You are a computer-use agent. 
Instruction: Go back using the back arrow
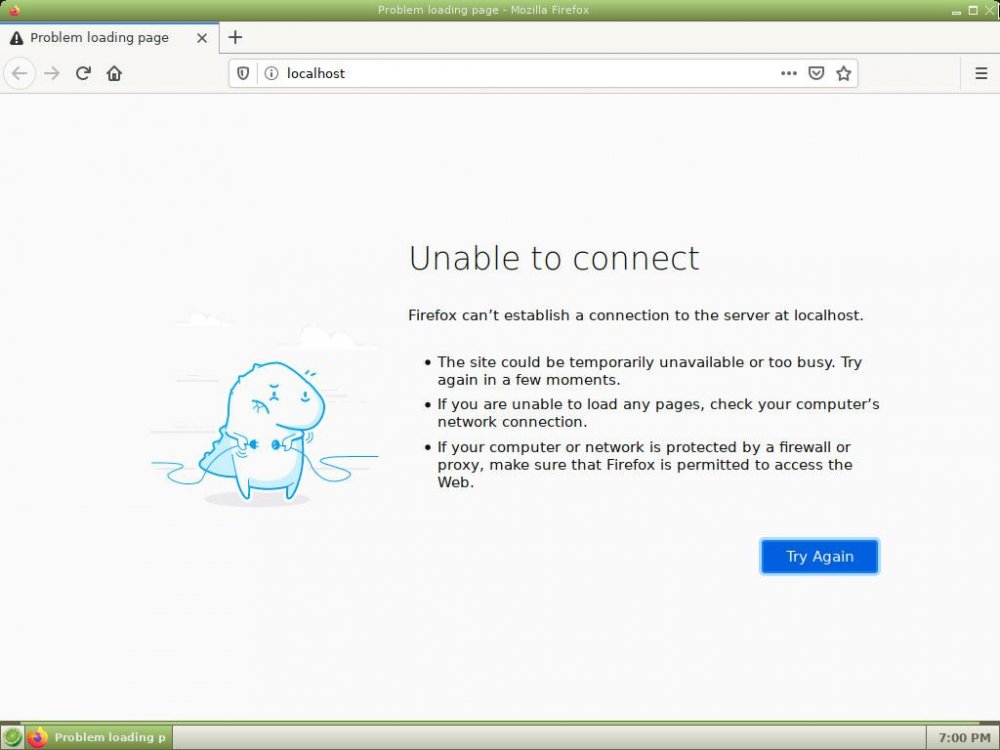pyautogui.click(x=20, y=73)
